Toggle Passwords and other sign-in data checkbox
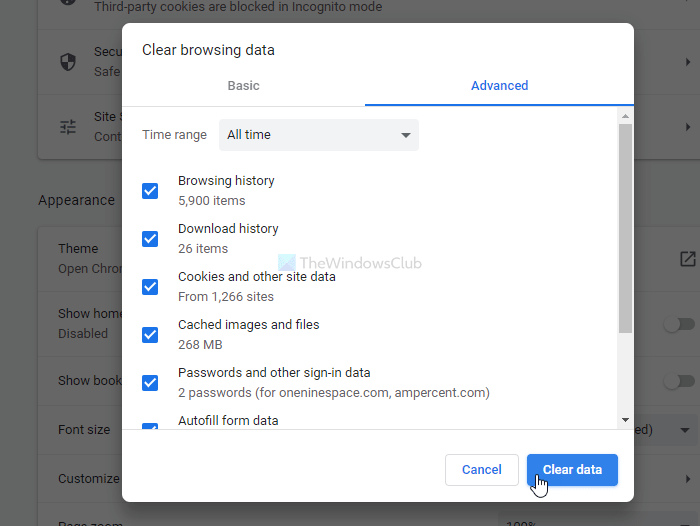Screen dimensions: 700x526 (150, 383)
